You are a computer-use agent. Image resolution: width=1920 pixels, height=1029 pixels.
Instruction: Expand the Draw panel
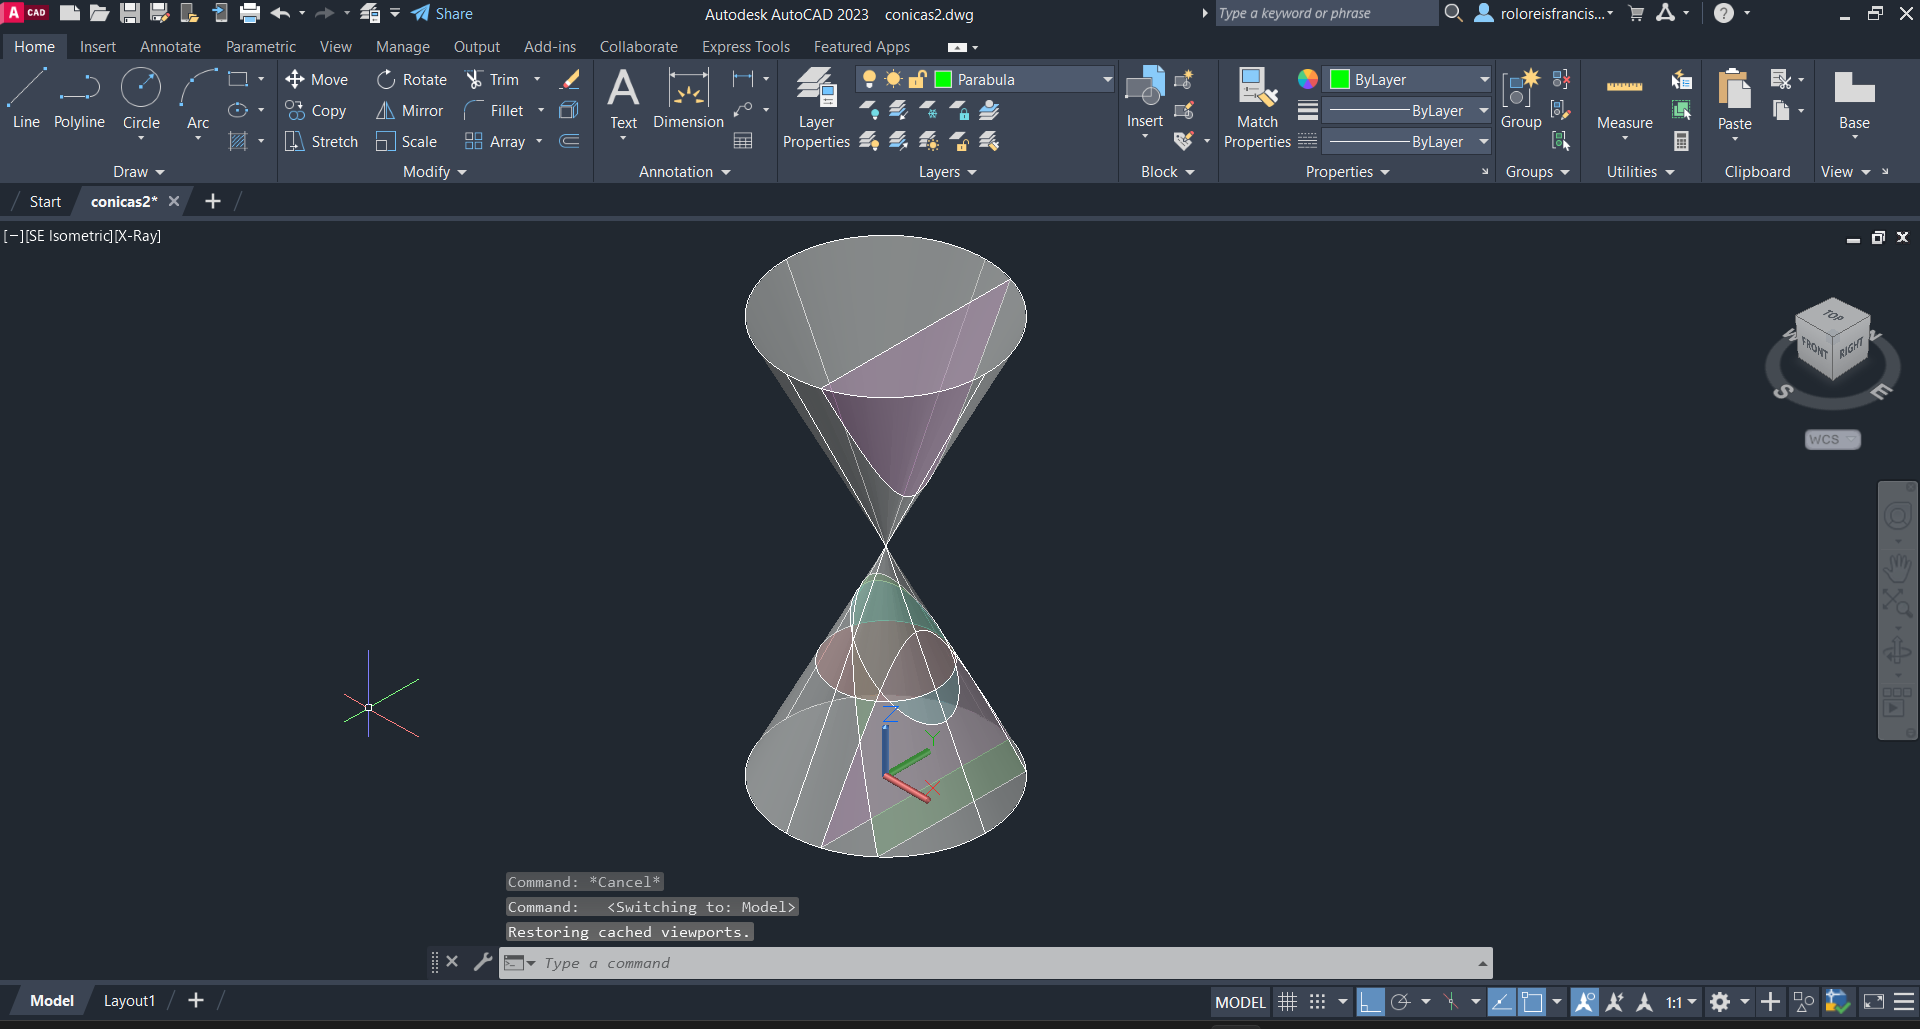point(138,172)
